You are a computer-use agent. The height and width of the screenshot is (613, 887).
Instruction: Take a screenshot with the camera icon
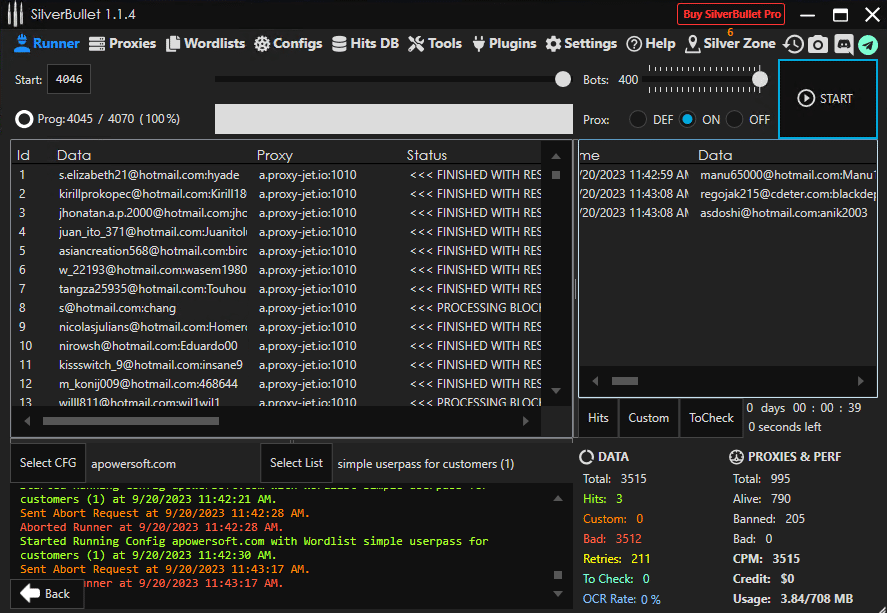[x=818, y=44]
